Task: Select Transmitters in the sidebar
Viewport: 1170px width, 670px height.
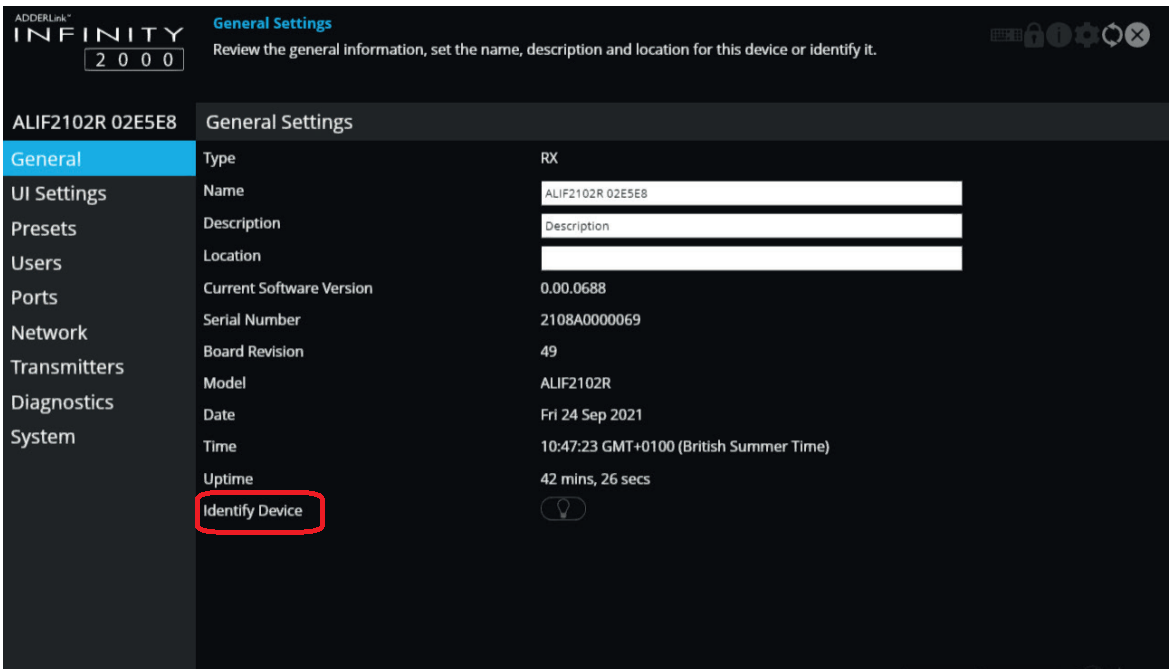Action: tap(99, 367)
